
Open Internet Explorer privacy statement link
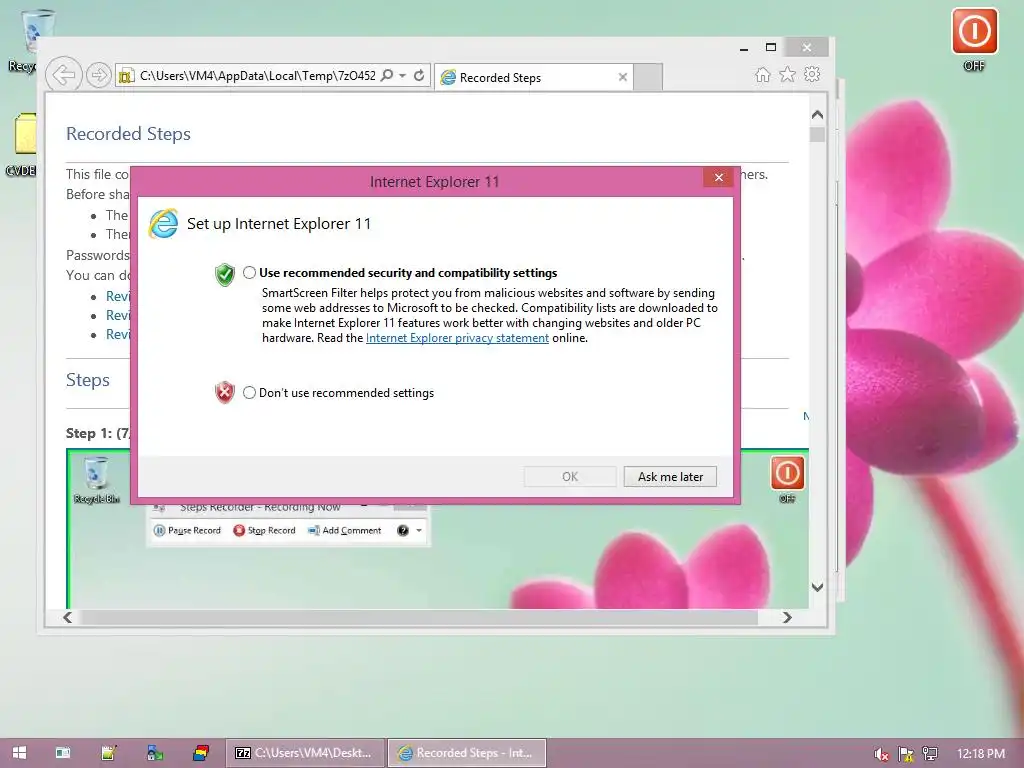coord(457,338)
